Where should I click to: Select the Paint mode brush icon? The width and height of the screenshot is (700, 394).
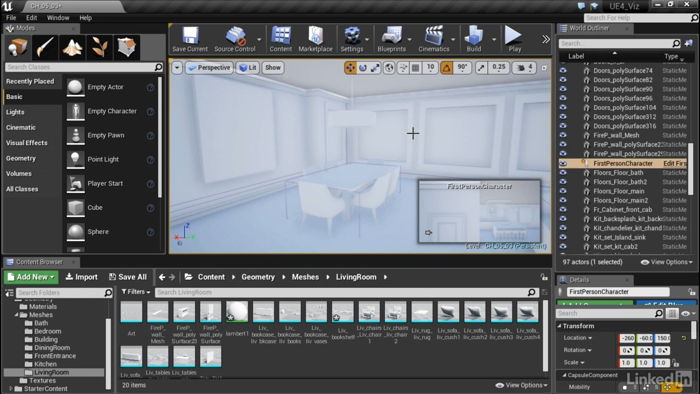point(45,47)
